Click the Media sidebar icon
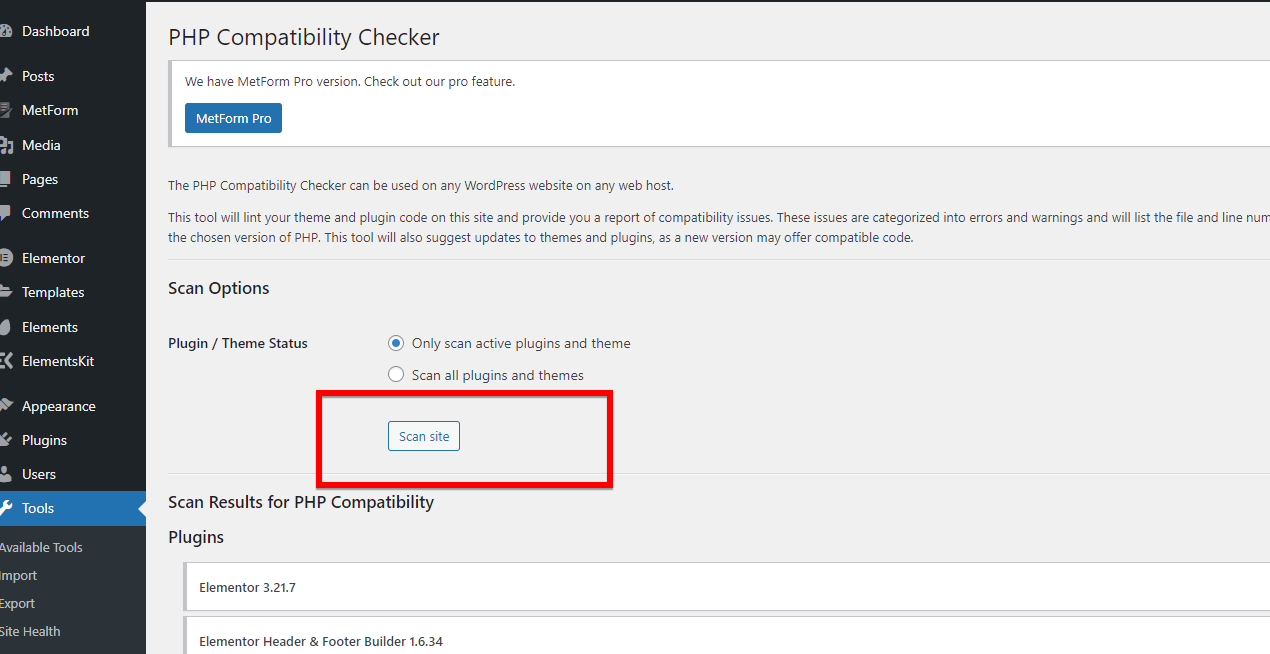1270x654 pixels. [5, 145]
